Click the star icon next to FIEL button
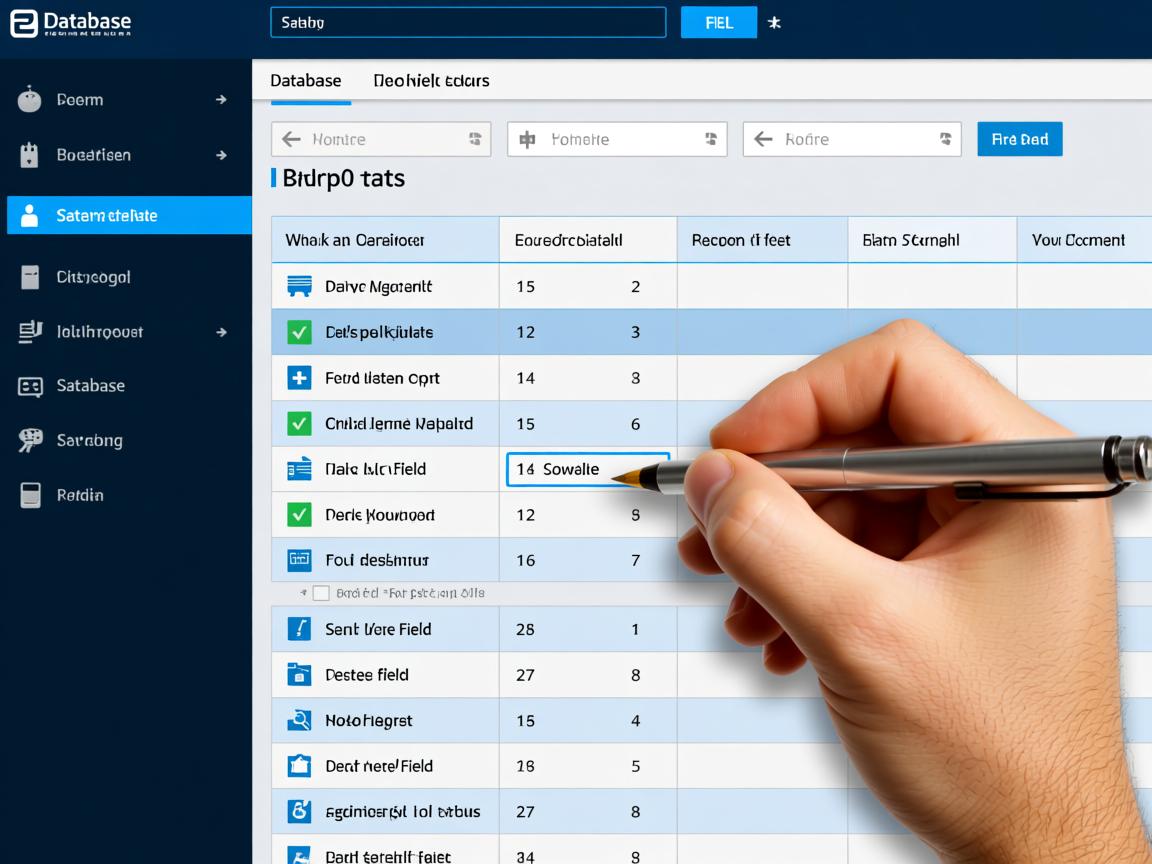The height and width of the screenshot is (864, 1152). [774, 23]
